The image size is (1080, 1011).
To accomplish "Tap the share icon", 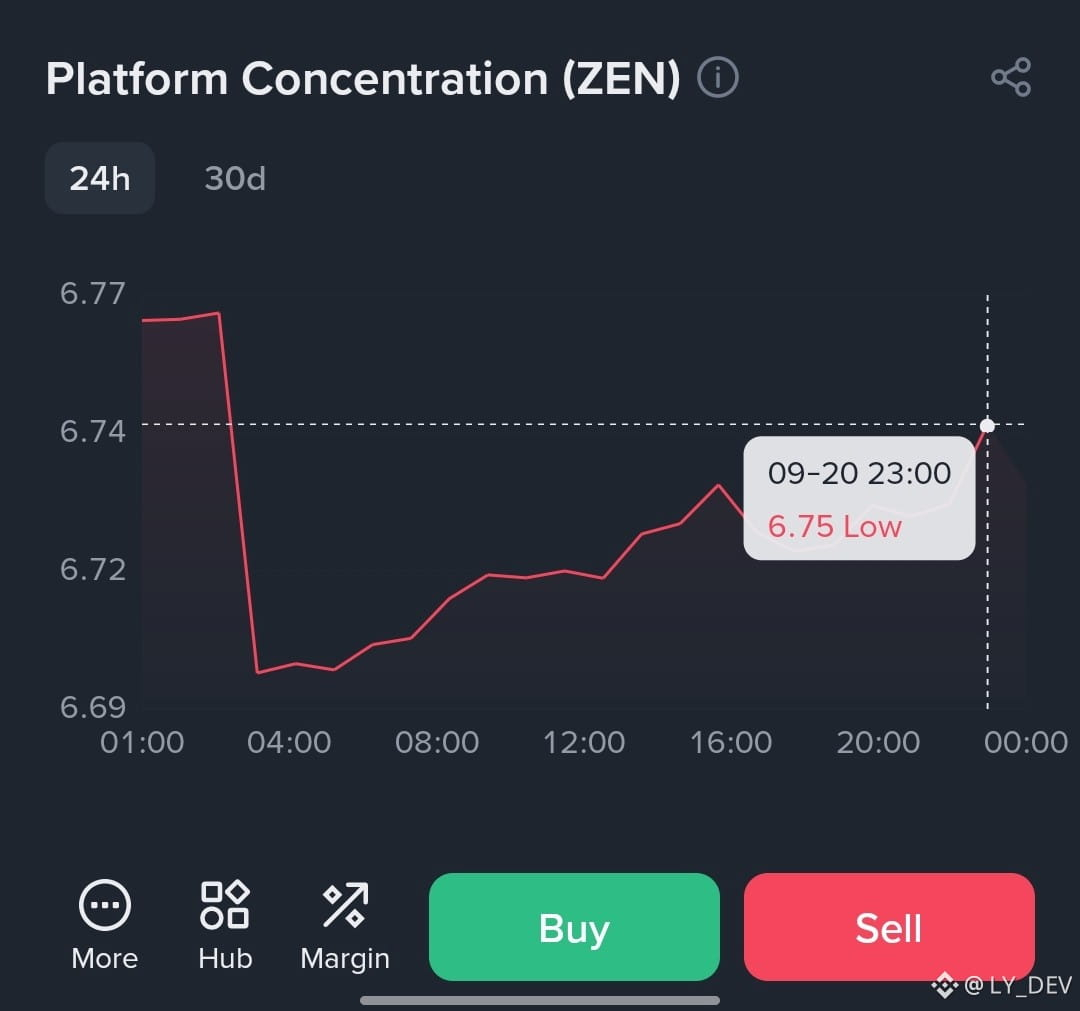I will point(1010,77).
